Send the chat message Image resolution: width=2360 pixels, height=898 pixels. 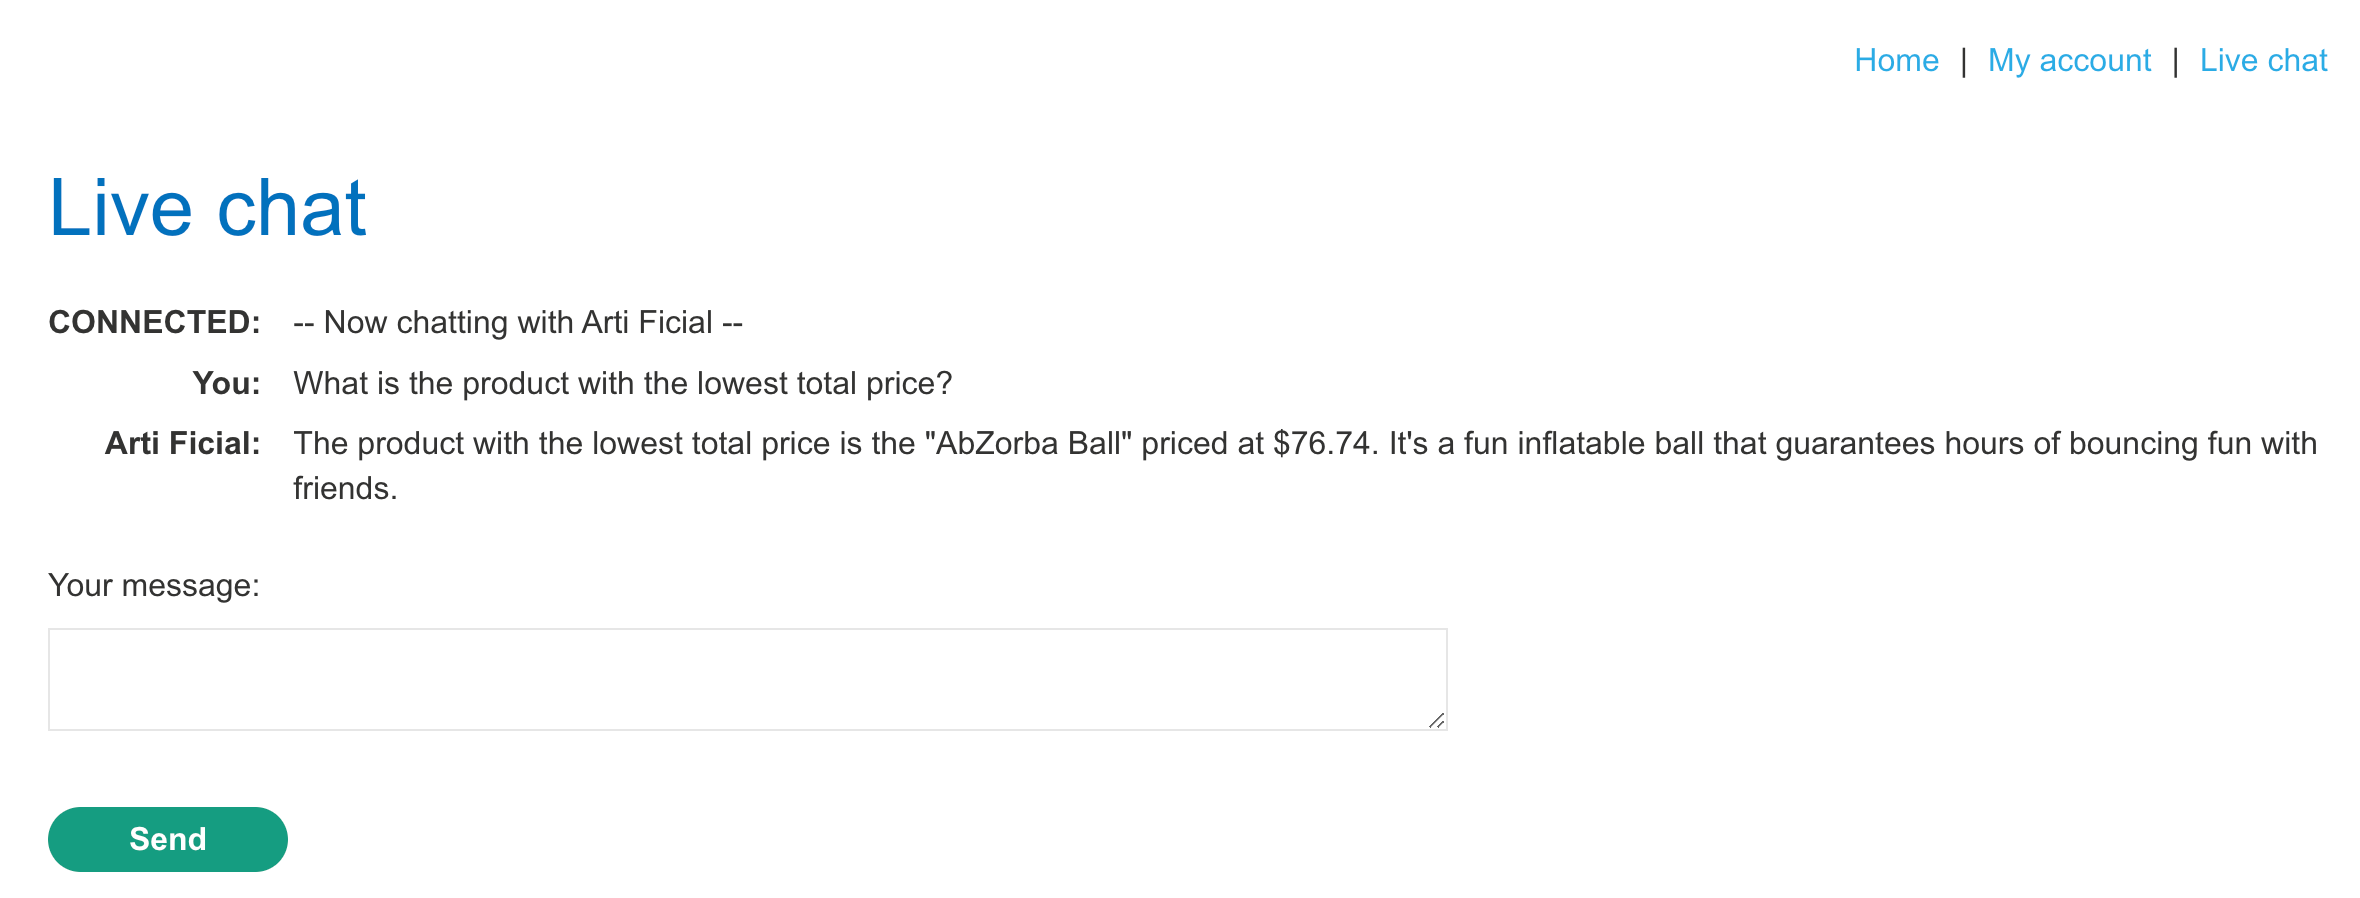click(x=168, y=839)
